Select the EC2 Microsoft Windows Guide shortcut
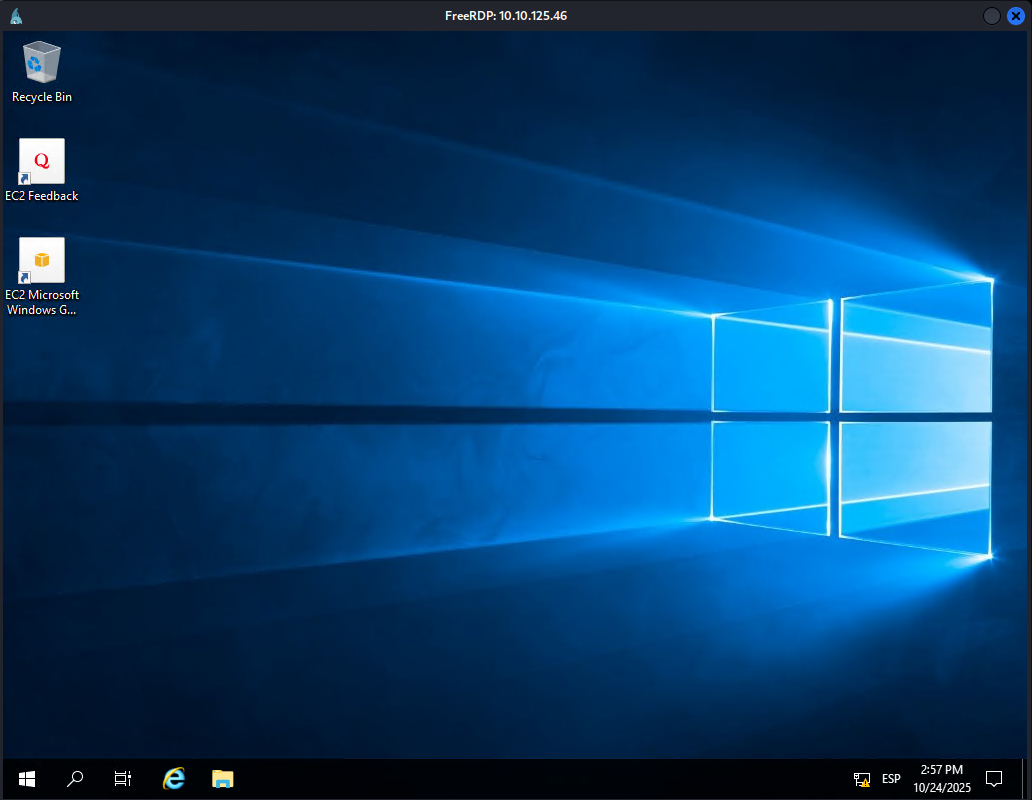 [41, 276]
